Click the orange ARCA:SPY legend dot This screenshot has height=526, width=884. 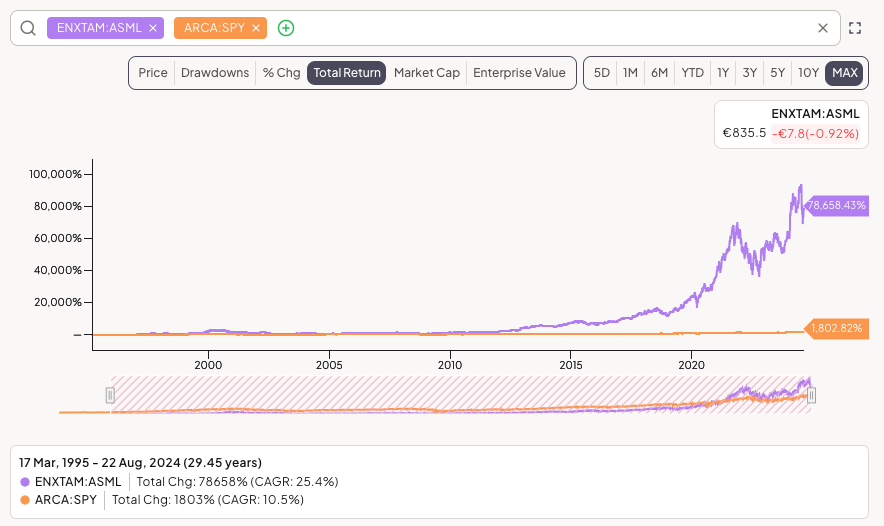pyautogui.click(x=25, y=500)
